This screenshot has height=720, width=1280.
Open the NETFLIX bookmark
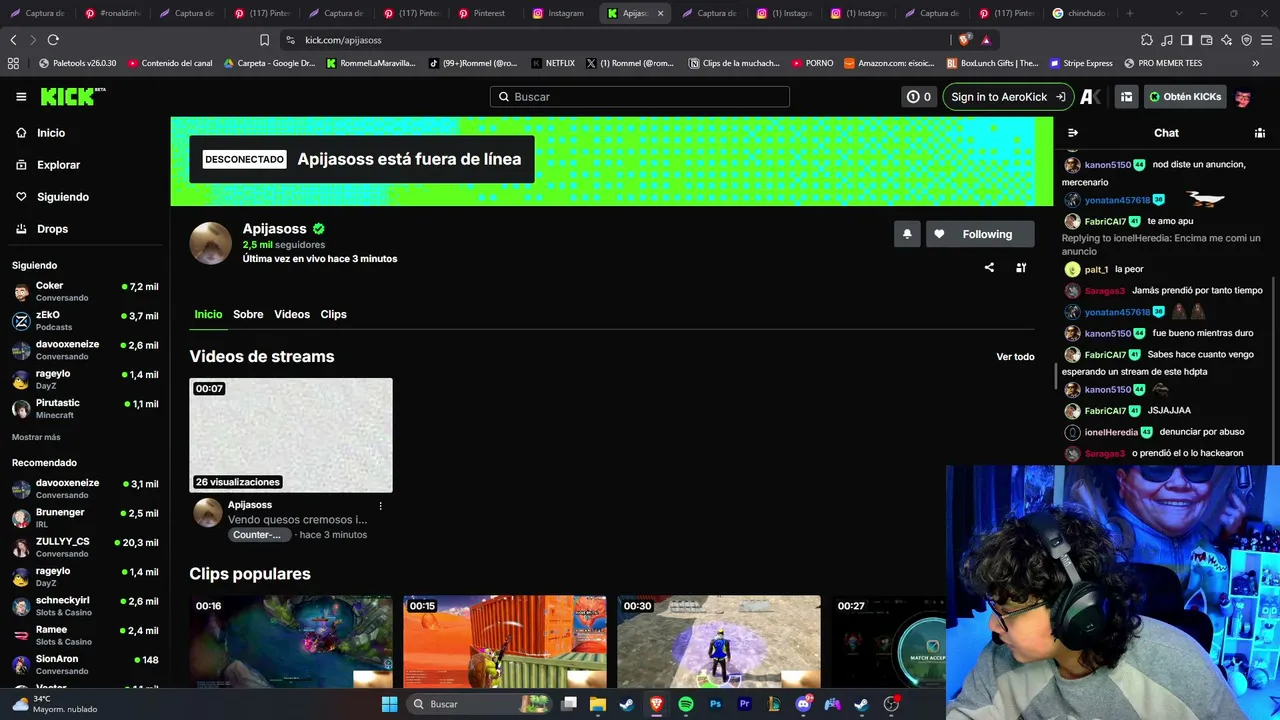point(553,63)
